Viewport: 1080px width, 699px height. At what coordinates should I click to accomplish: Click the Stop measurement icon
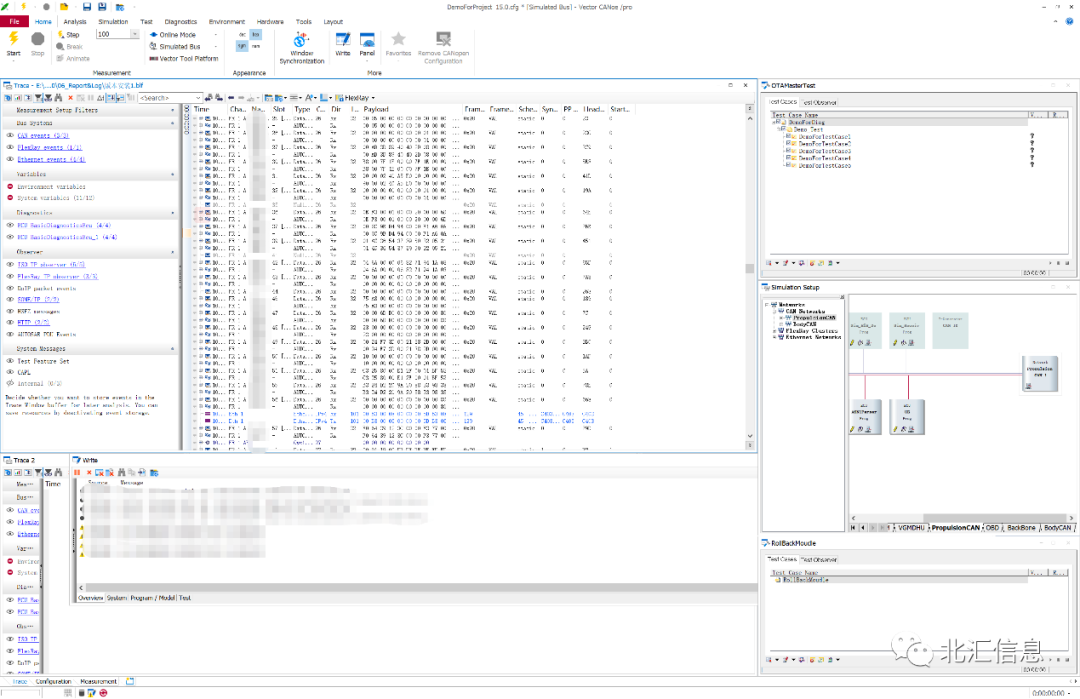pyautogui.click(x=37, y=39)
